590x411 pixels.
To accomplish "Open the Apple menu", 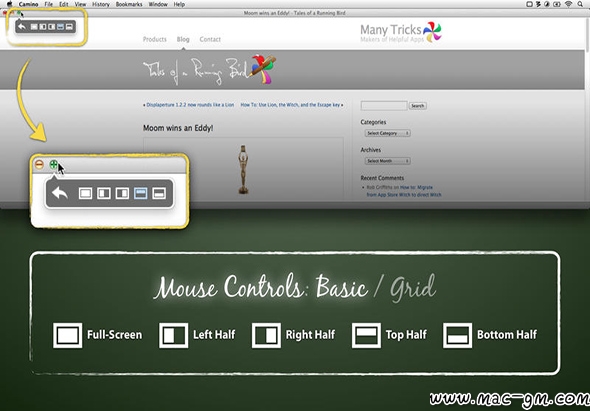I will [9, 4].
